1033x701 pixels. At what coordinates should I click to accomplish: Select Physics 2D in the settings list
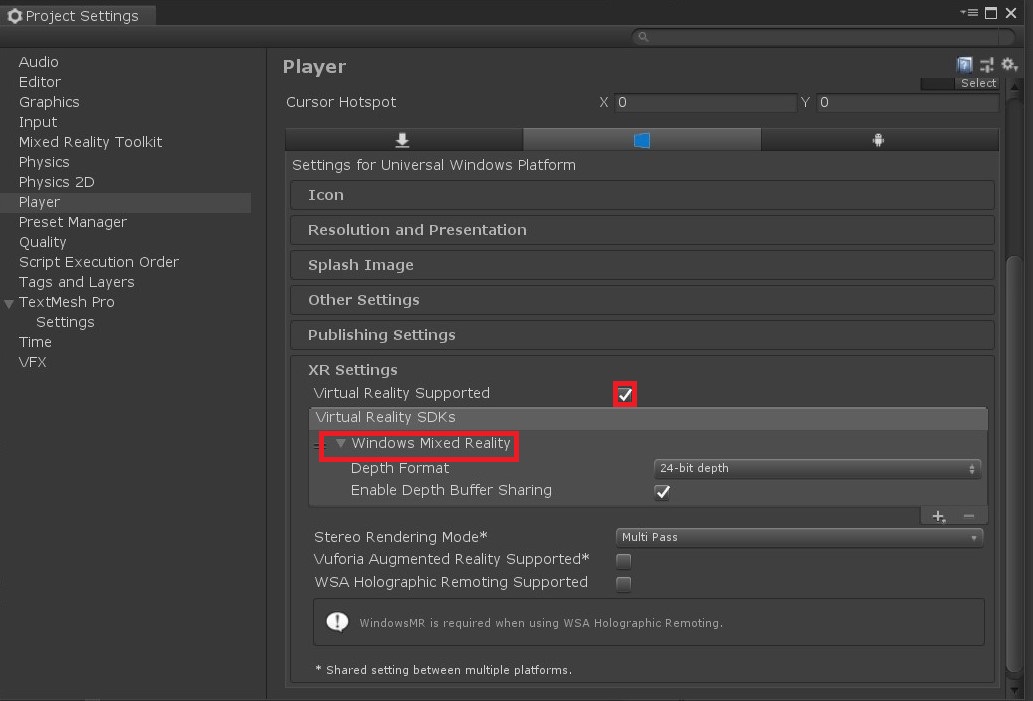coord(57,182)
